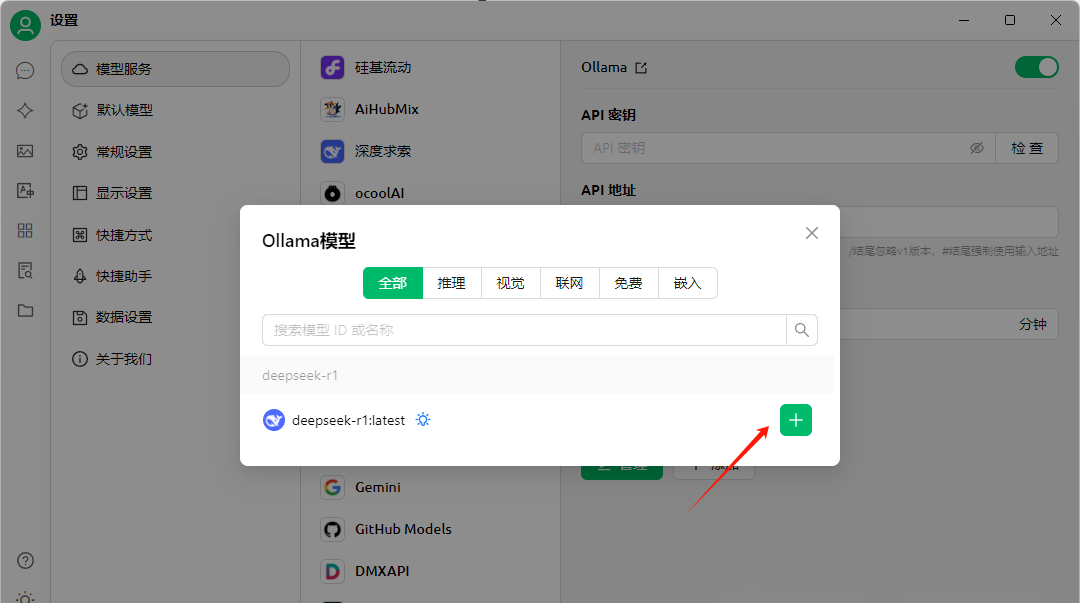Click the 分钟 keep-alive time field

(x=948, y=324)
